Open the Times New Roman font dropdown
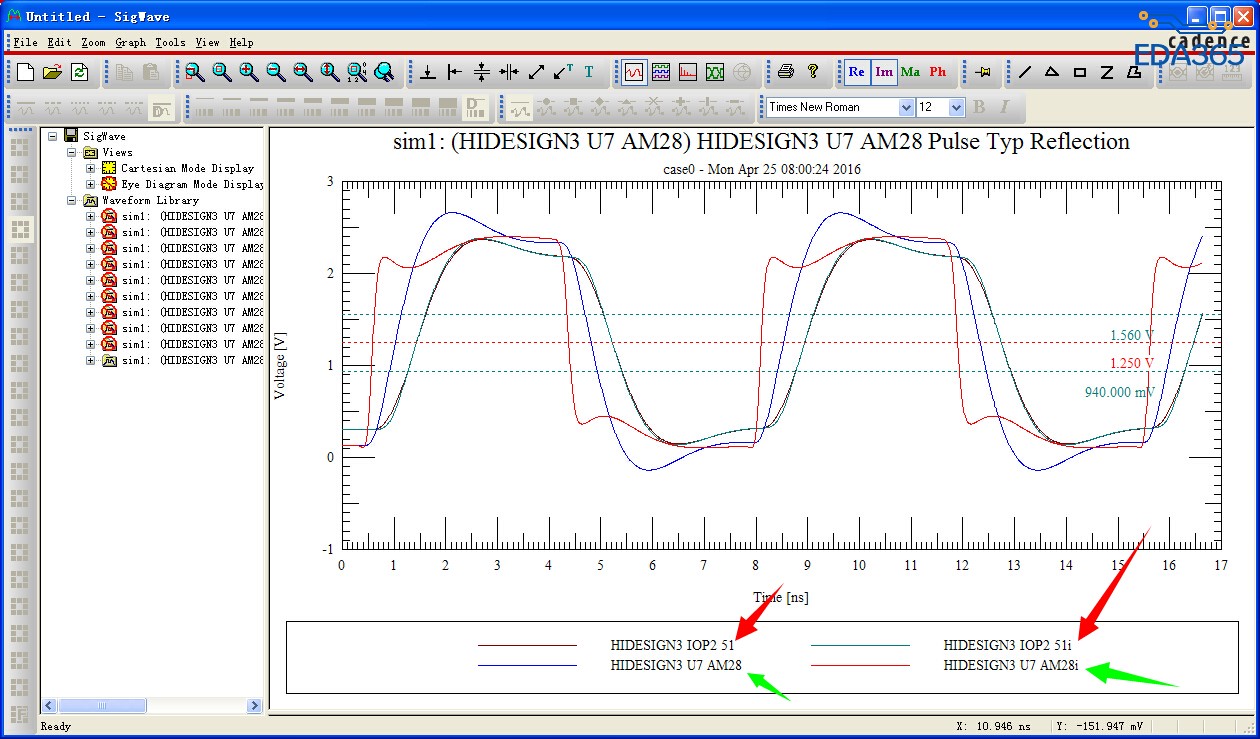Viewport: 1260px width, 739px height. pos(906,107)
